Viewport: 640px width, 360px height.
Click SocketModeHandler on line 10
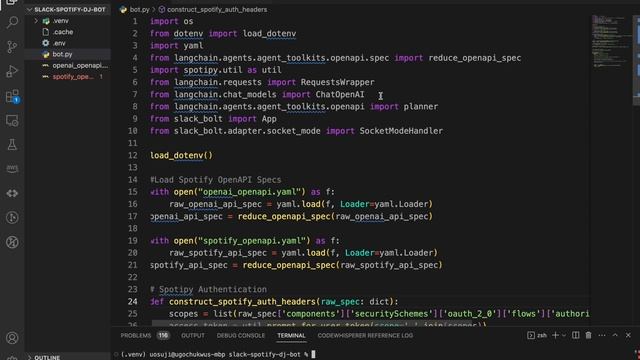(401, 131)
